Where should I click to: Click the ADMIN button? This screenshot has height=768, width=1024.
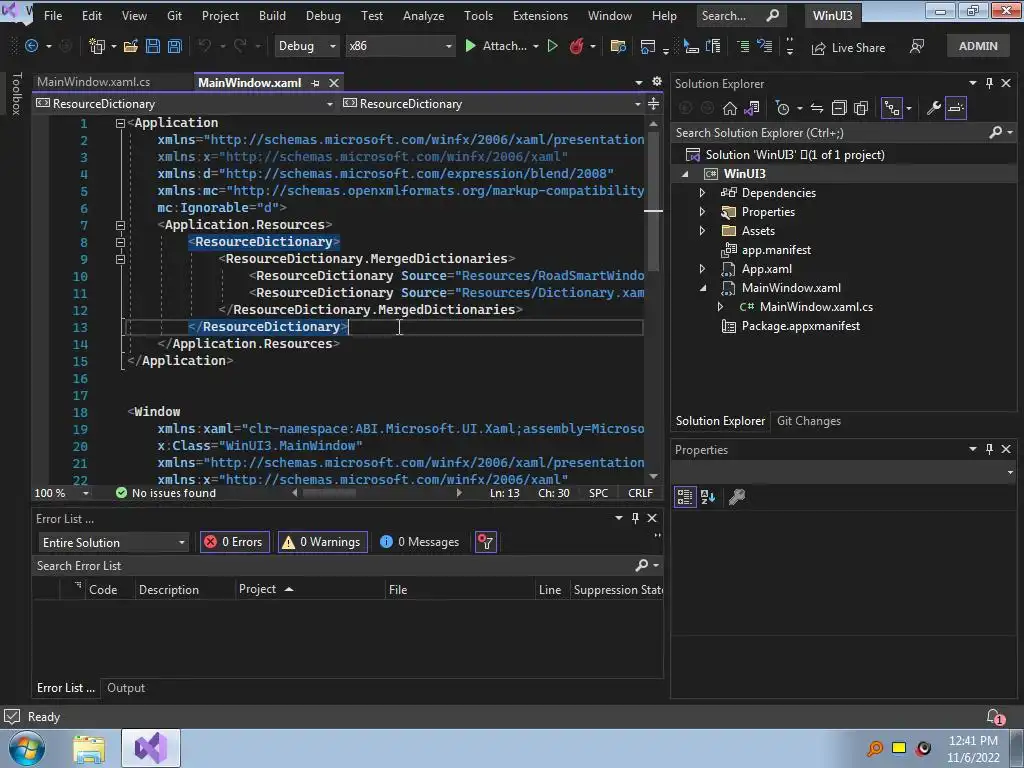click(978, 46)
